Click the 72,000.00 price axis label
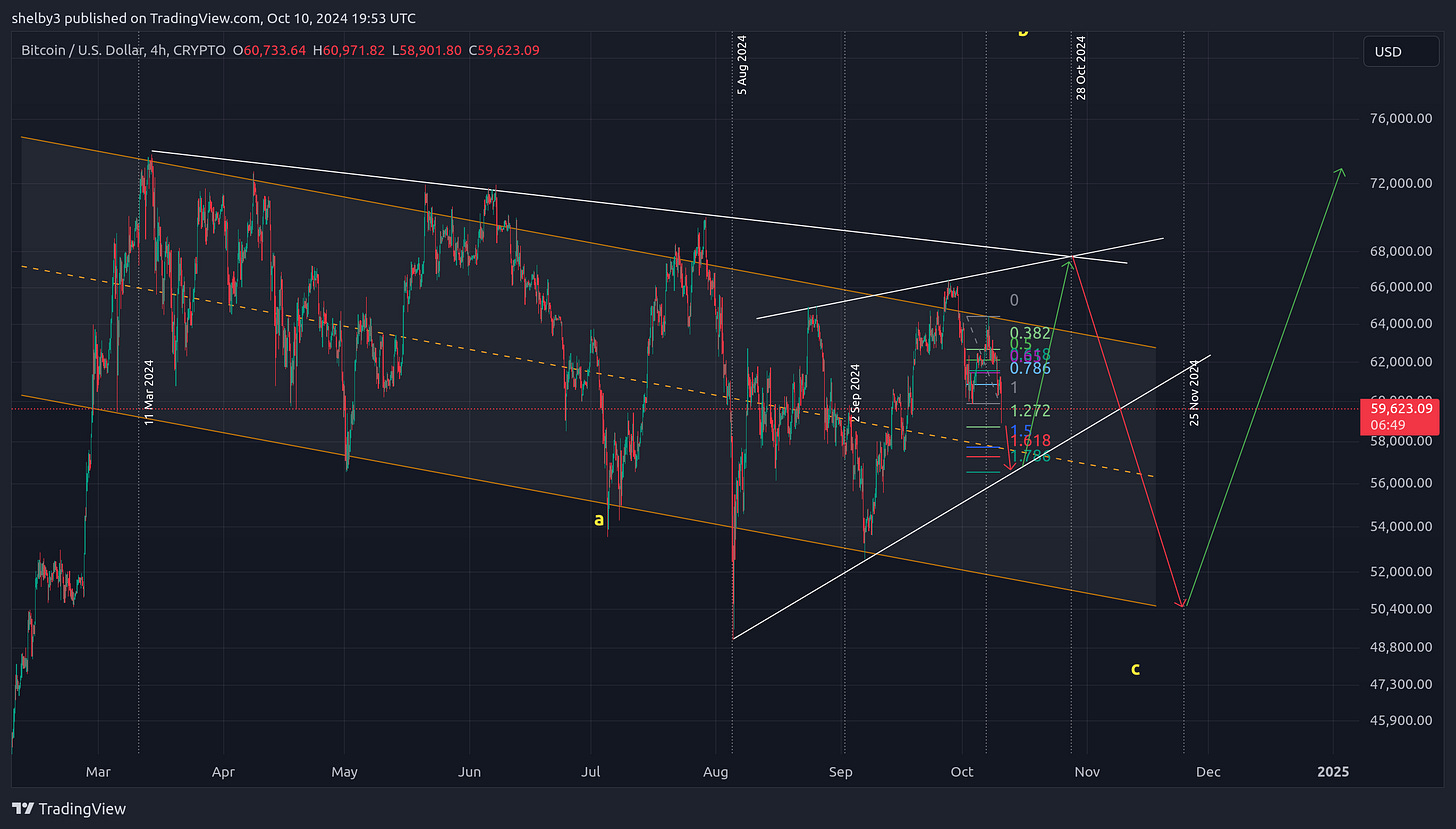Viewport: 1456px width, 829px height. (1400, 184)
